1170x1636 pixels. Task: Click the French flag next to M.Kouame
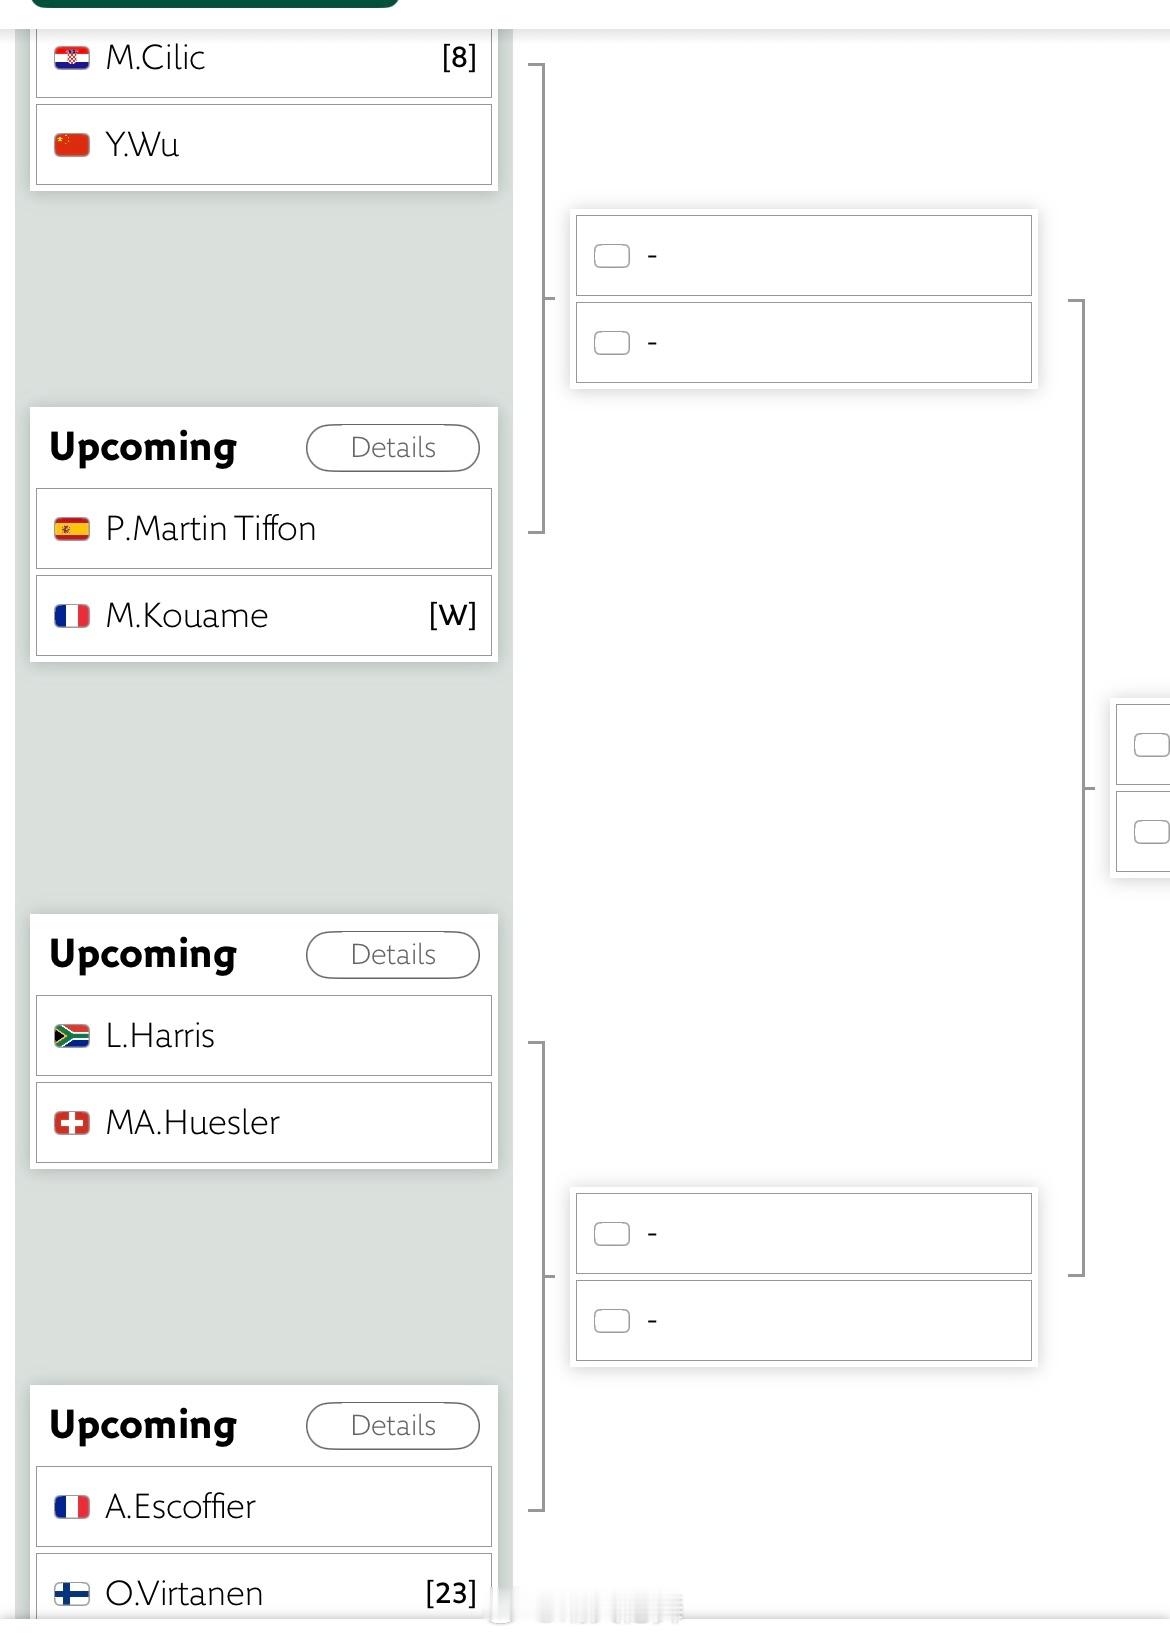point(71,616)
